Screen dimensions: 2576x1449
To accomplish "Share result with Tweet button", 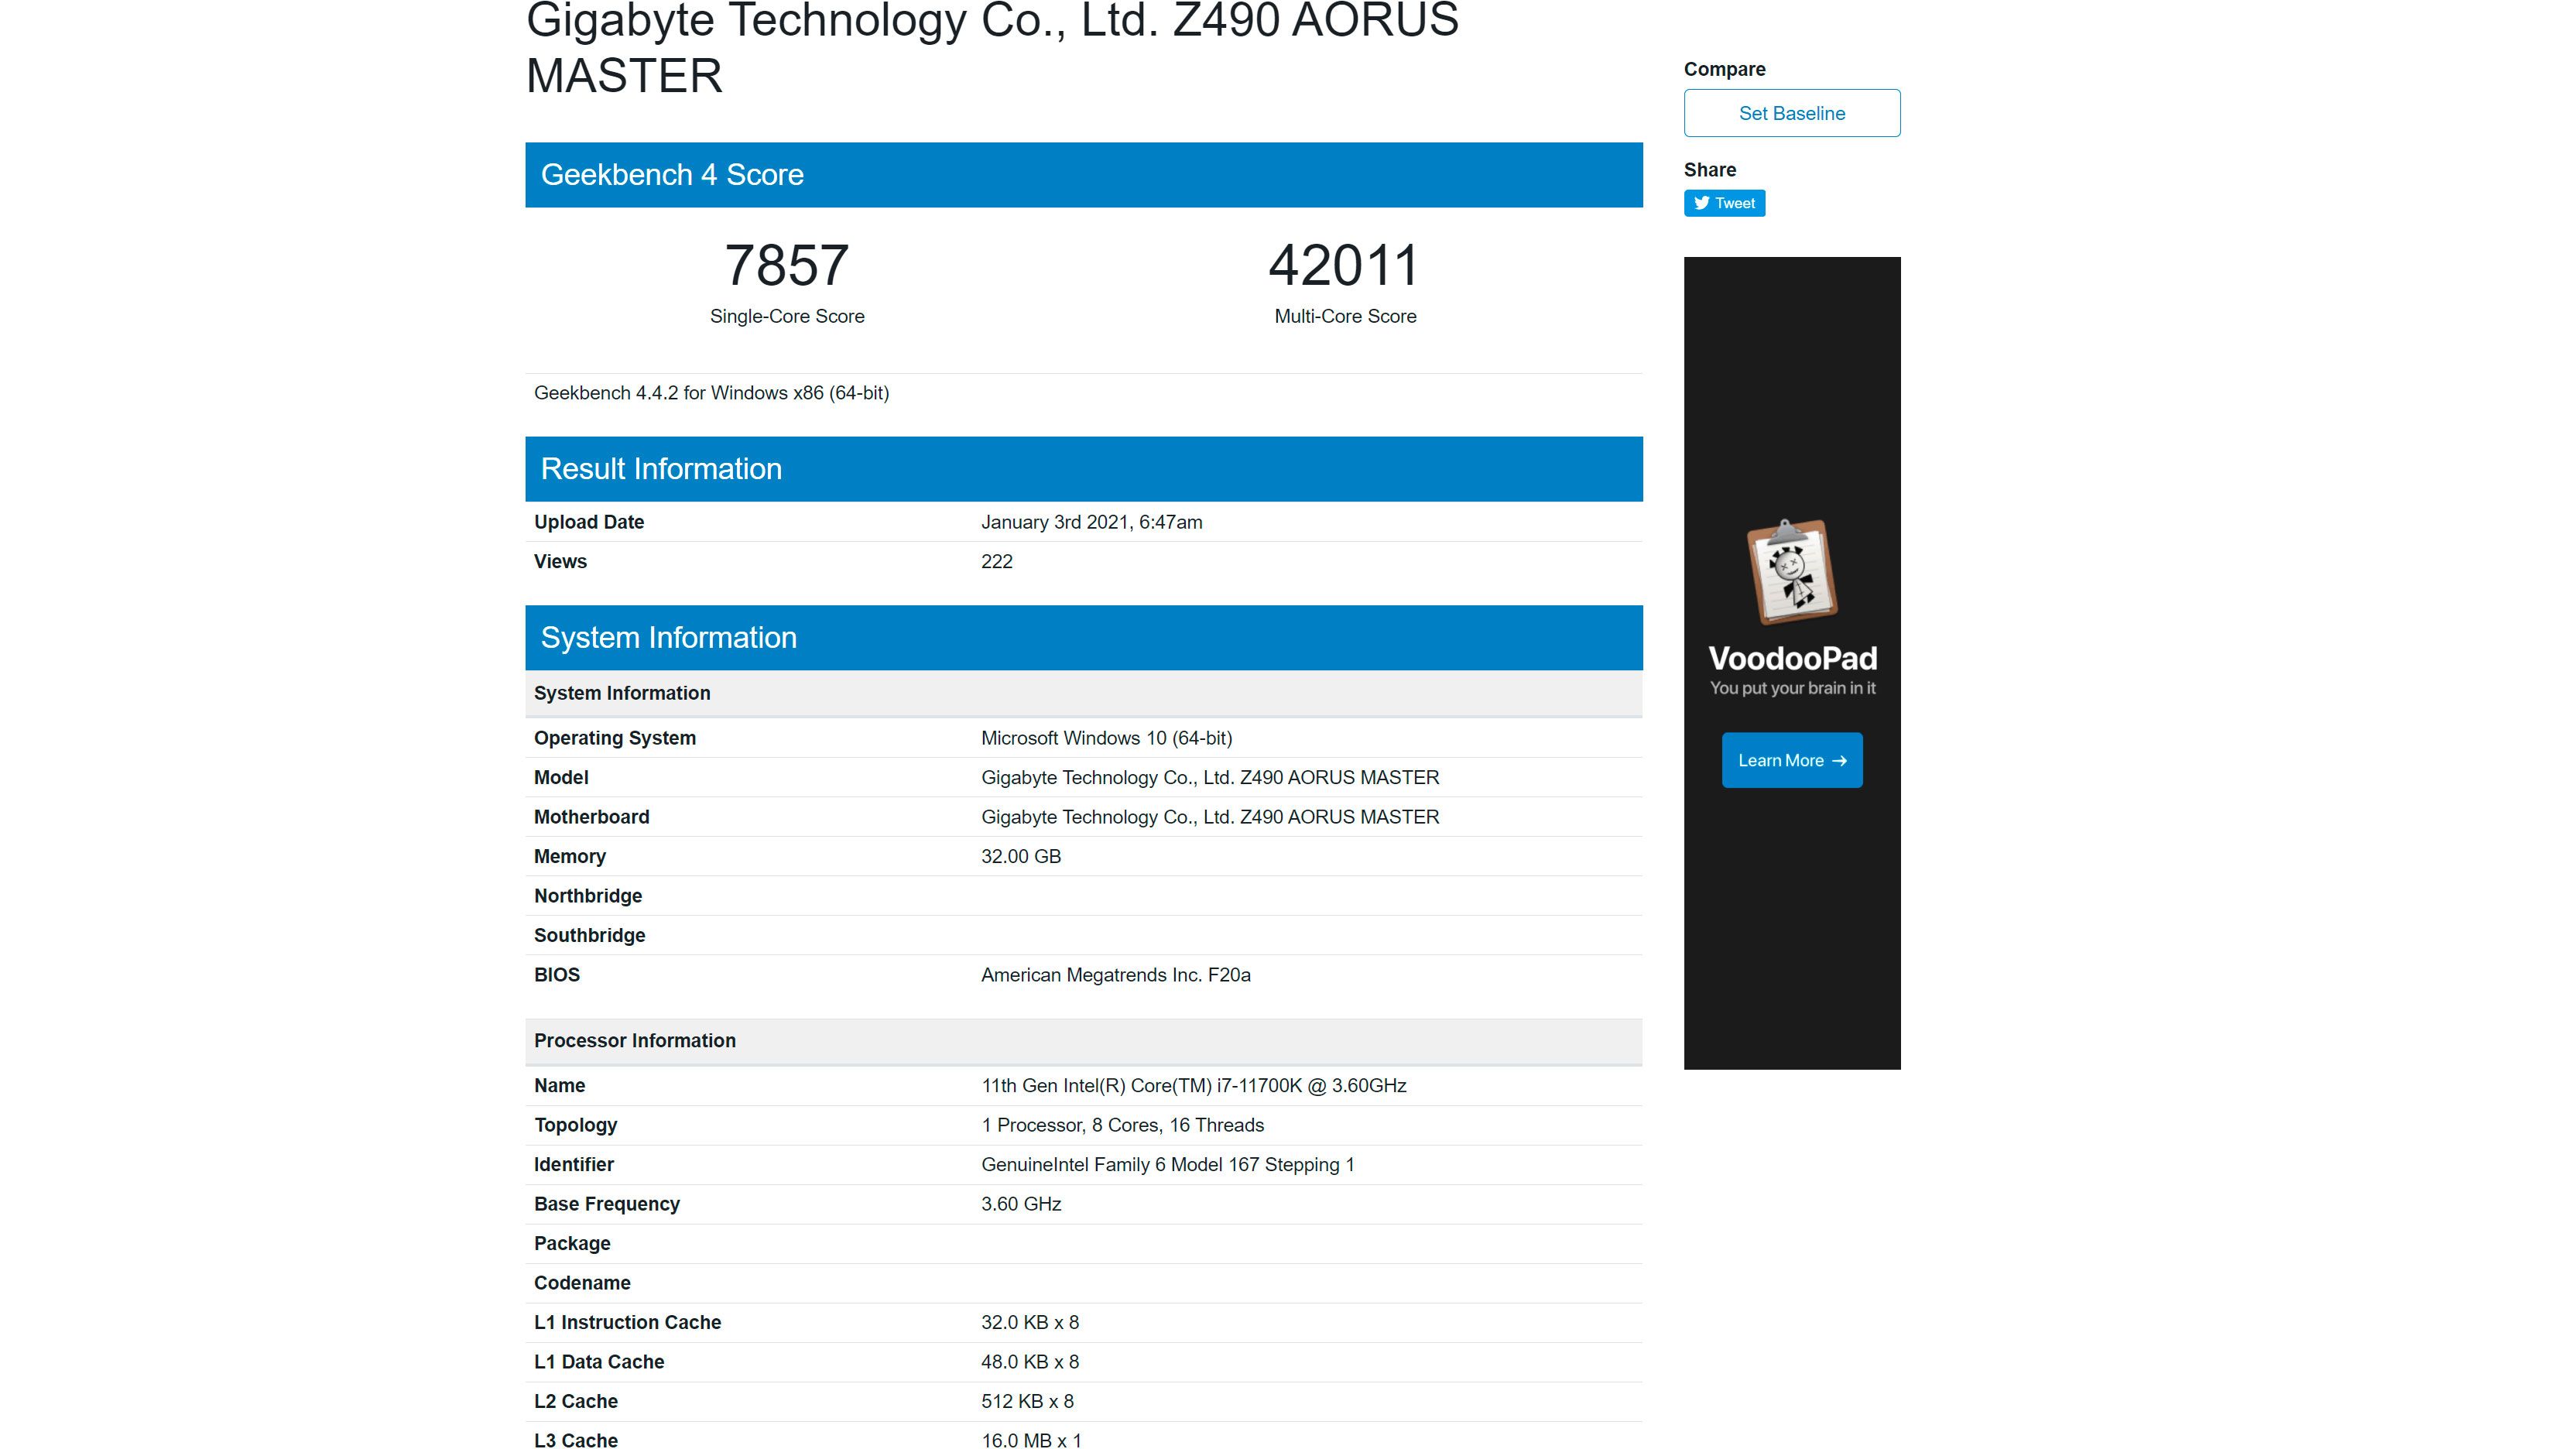I will pyautogui.click(x=1724, y=203).
